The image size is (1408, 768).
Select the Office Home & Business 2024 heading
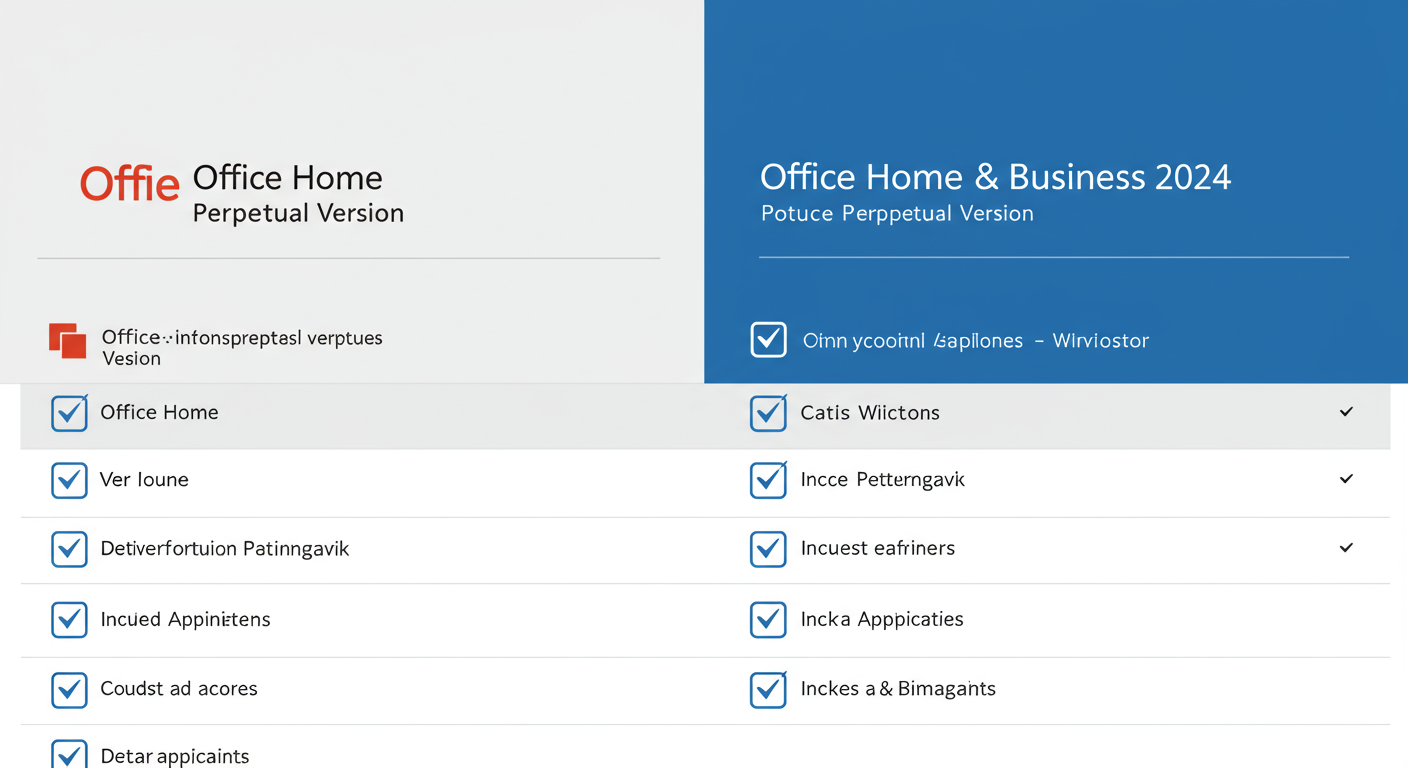(995, 177)
